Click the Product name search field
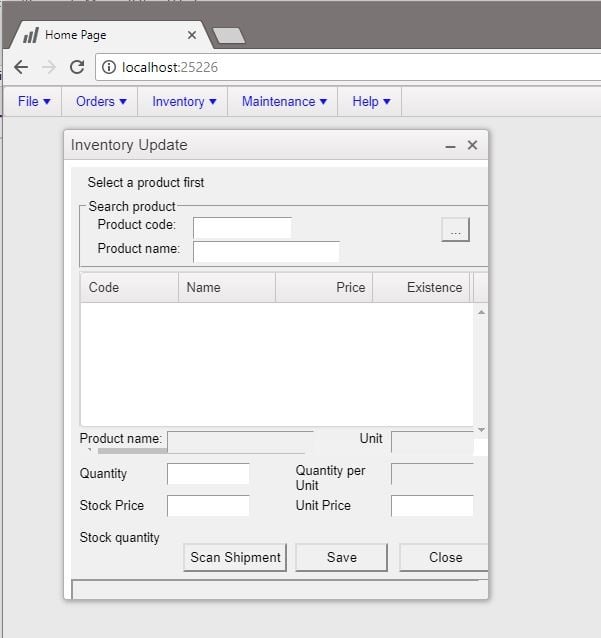This screenshot has height=638, width=601. pos(267,252)
